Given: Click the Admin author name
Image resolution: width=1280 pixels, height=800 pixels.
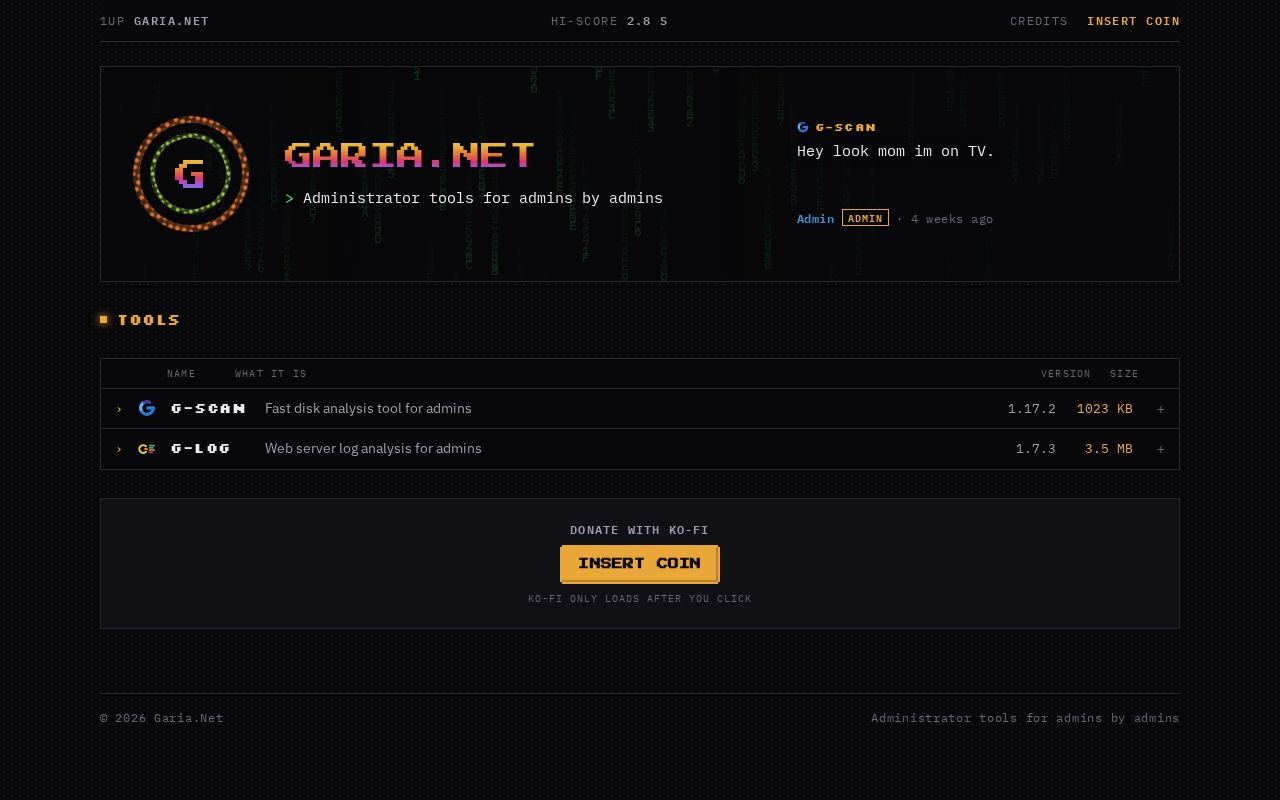Looking at the screenshot, I should (815, 219).
